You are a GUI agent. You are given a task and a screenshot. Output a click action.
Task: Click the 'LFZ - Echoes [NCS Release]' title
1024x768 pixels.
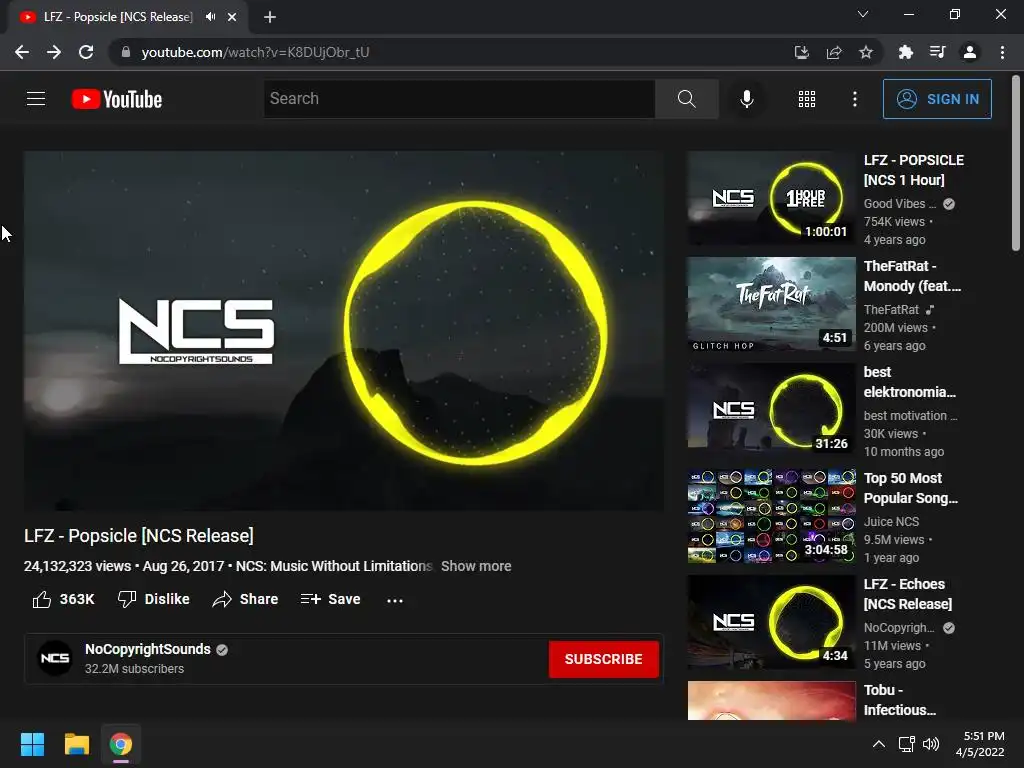[908, 594]
